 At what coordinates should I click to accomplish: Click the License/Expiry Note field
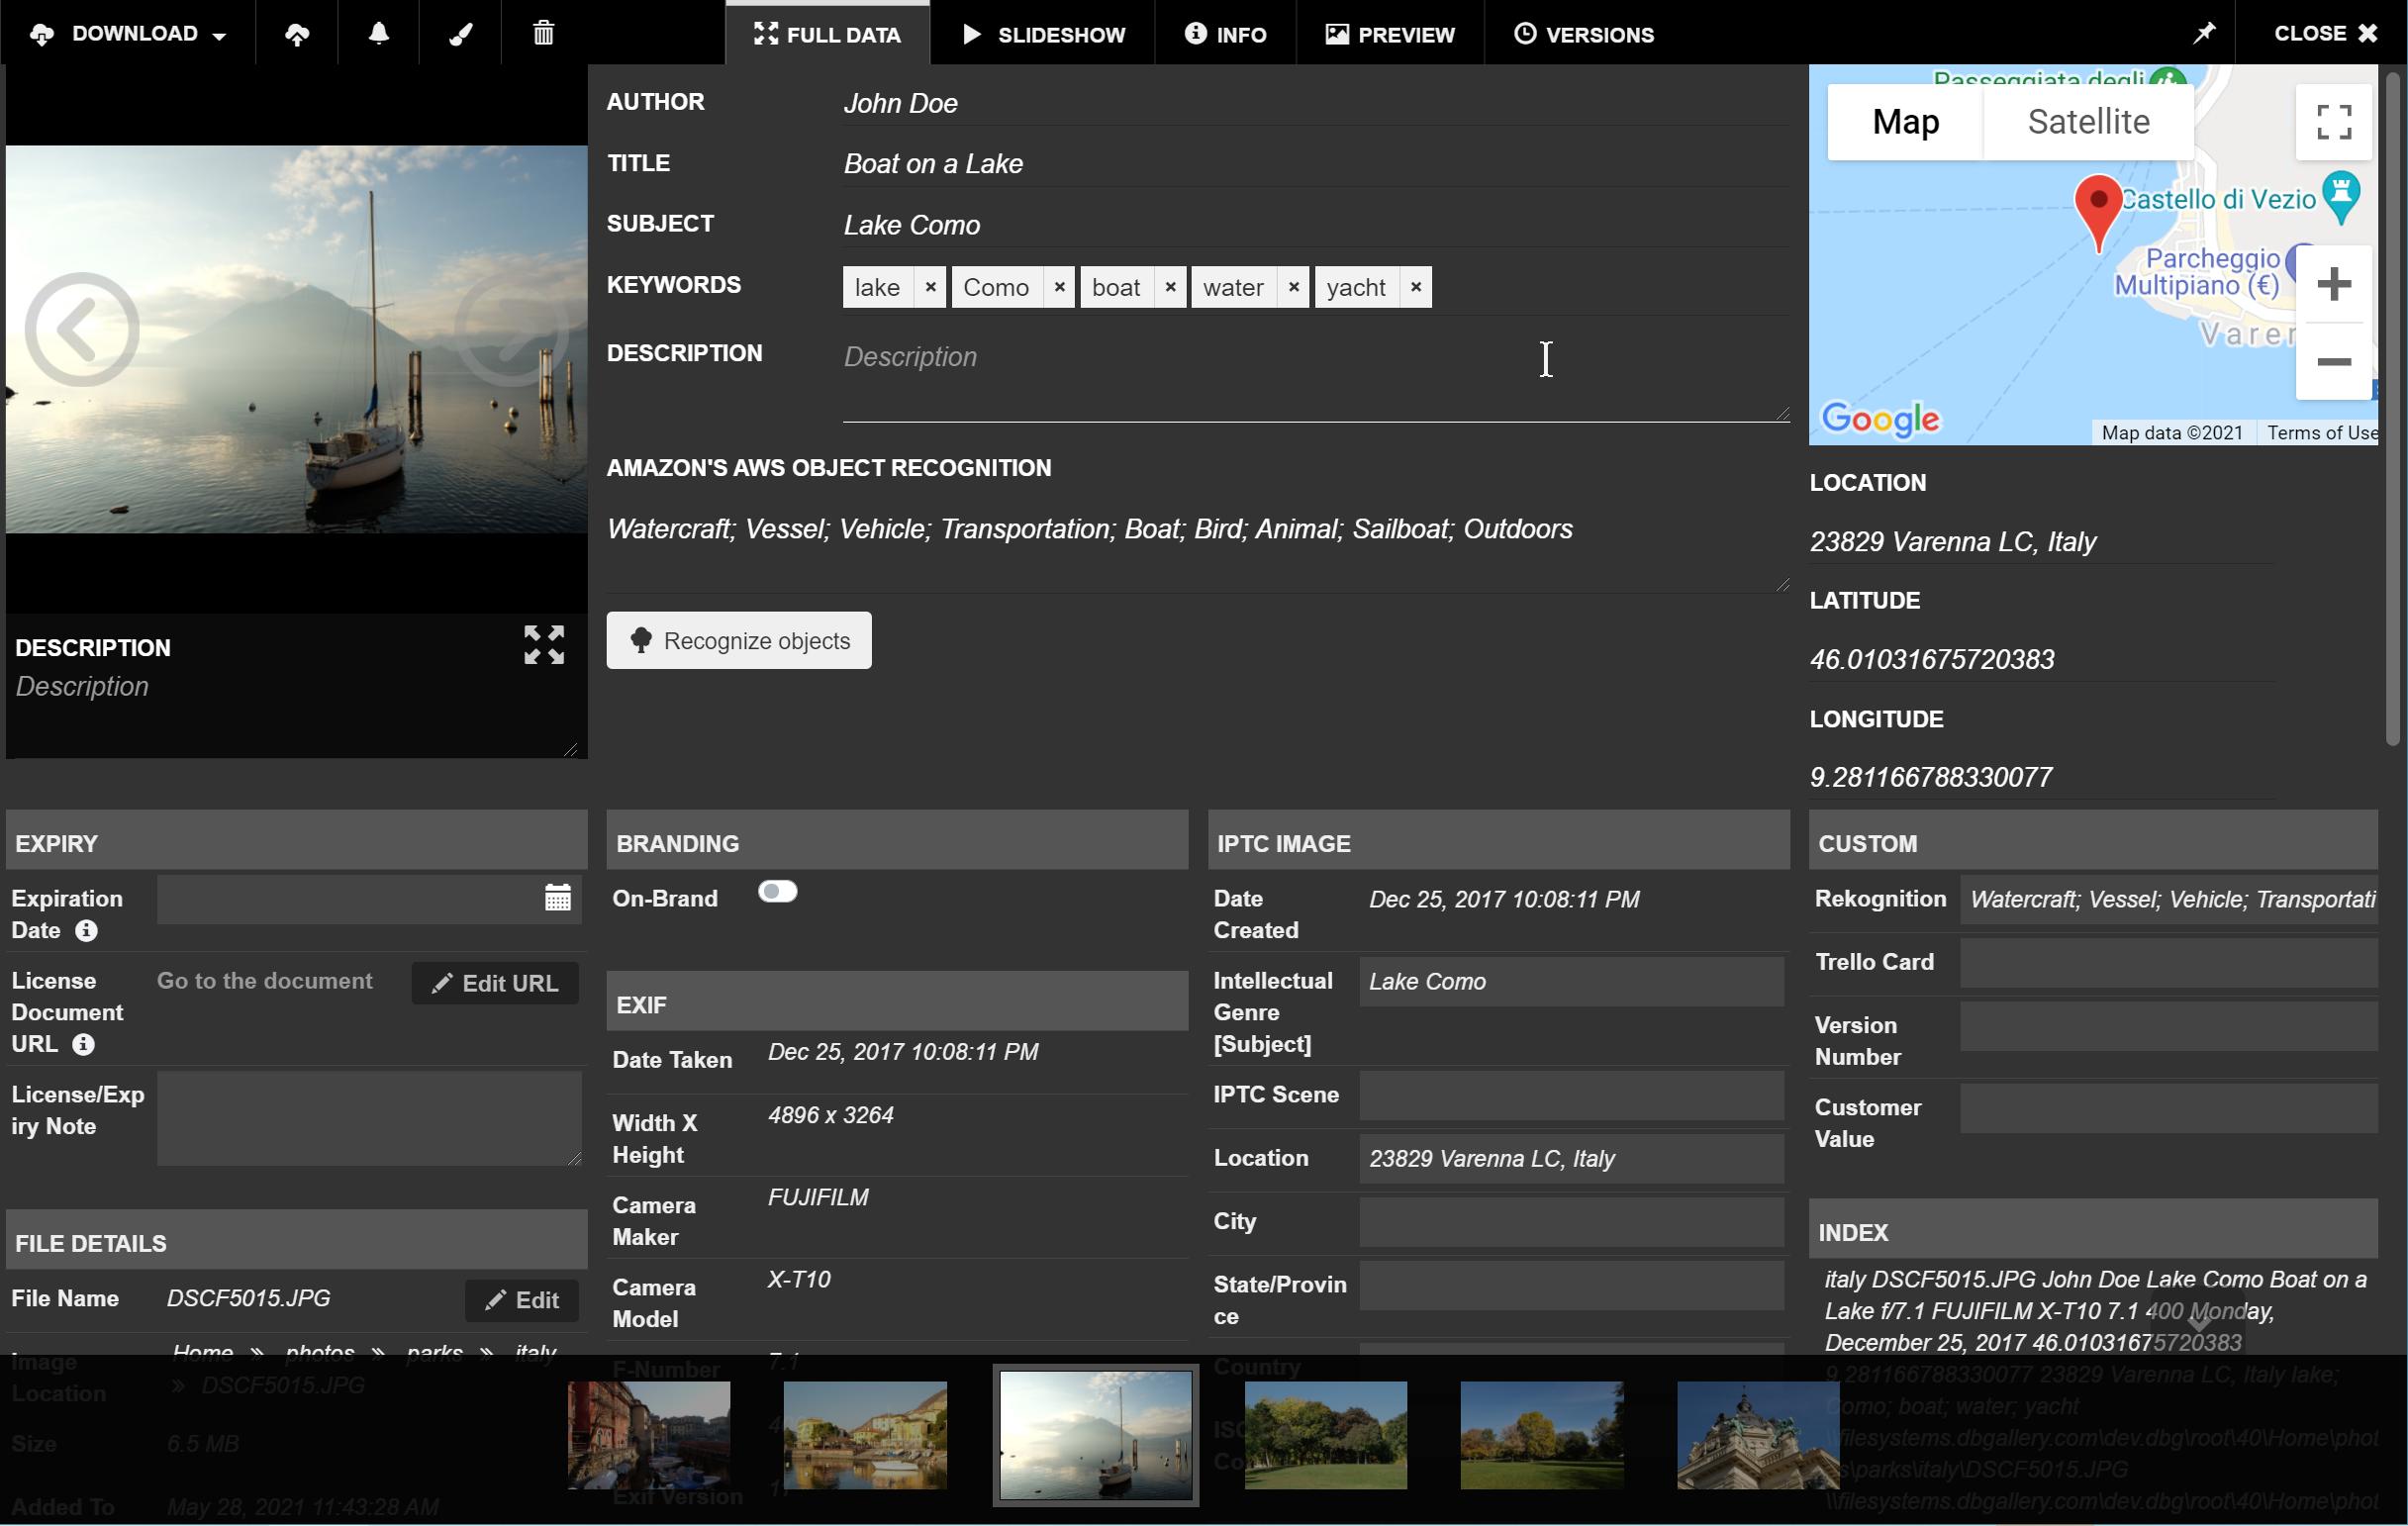[369, 1119]
